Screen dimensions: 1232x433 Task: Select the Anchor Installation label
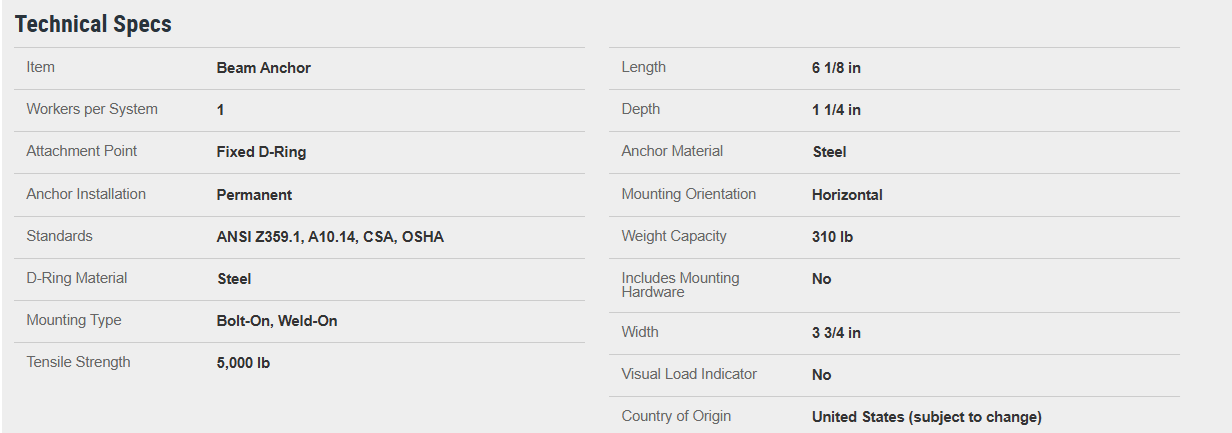(x=86, y=194)
